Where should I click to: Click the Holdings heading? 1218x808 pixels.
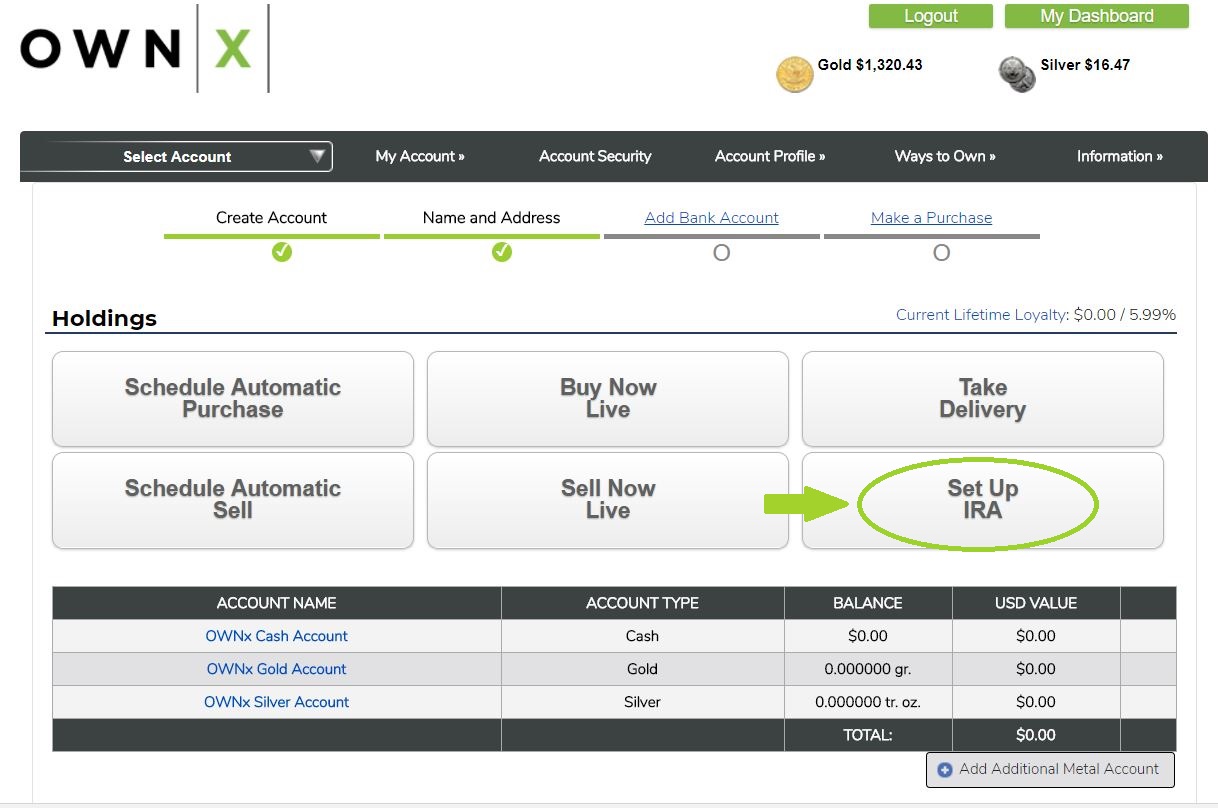click(x=105, y=319)
